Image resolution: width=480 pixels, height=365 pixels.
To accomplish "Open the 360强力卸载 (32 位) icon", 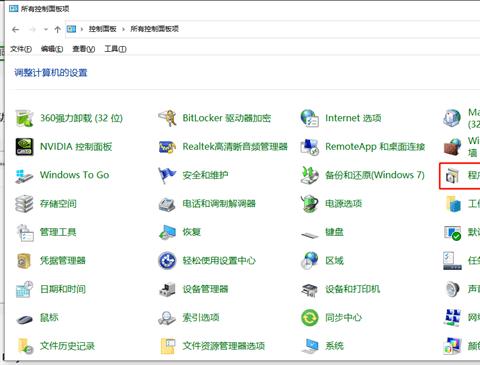I will tap(24, 118).
